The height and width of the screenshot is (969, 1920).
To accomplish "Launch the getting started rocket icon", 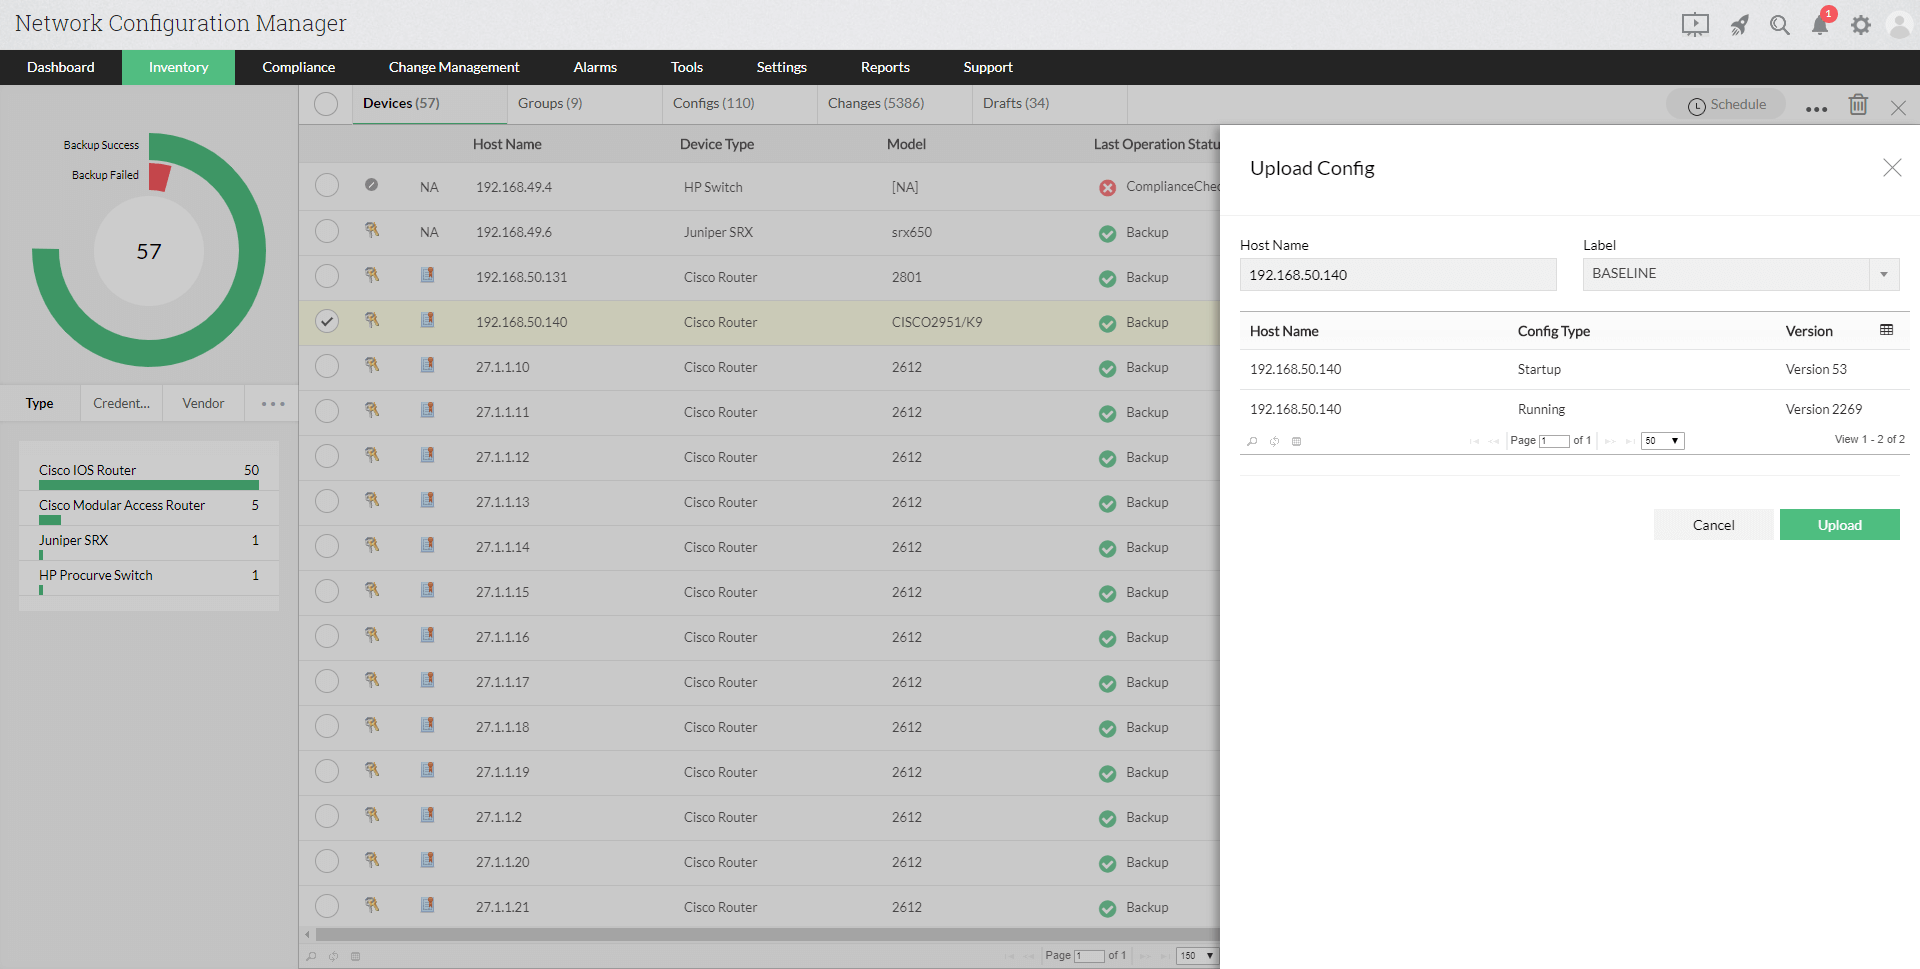I will 1740,24.
